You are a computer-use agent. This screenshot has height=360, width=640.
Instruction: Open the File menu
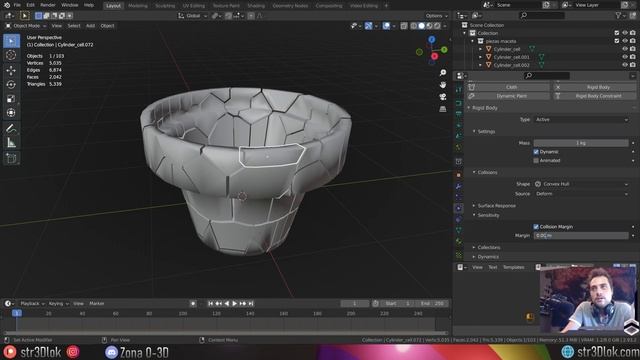click(x=17, y=5)
